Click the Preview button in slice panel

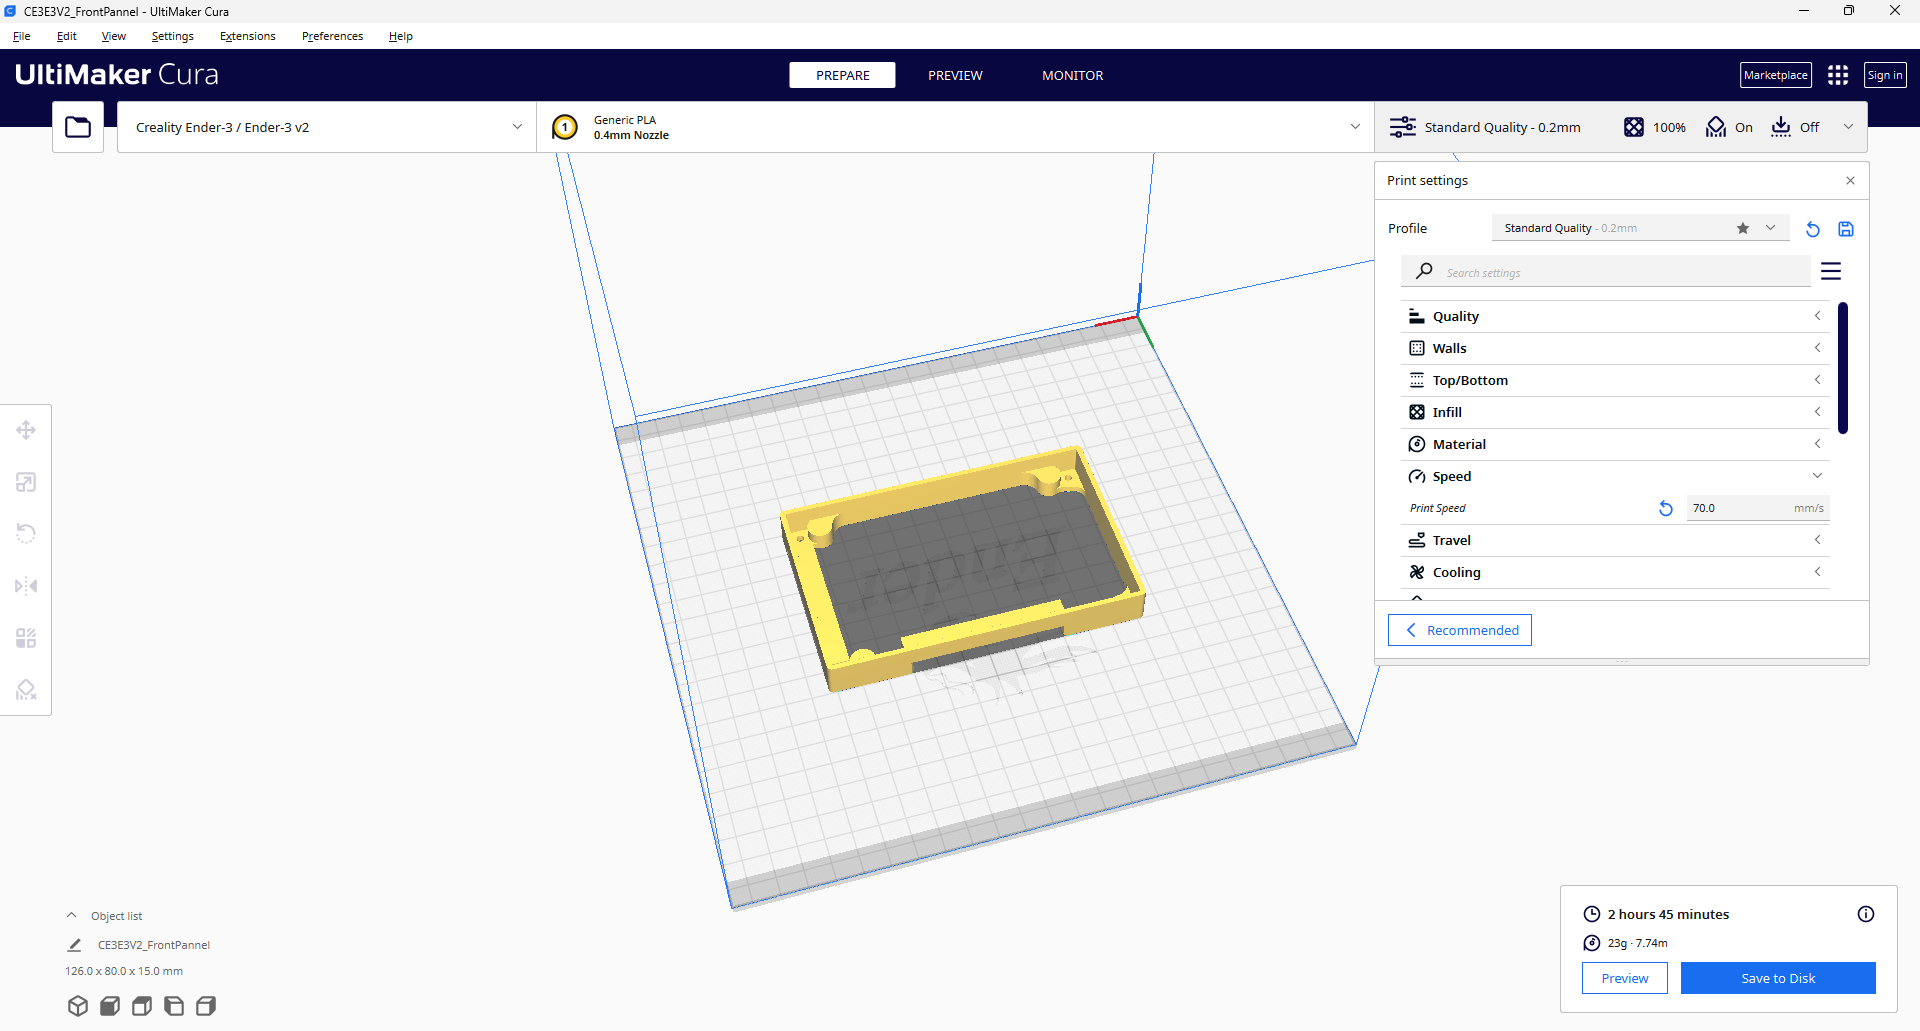(1625, 978)
